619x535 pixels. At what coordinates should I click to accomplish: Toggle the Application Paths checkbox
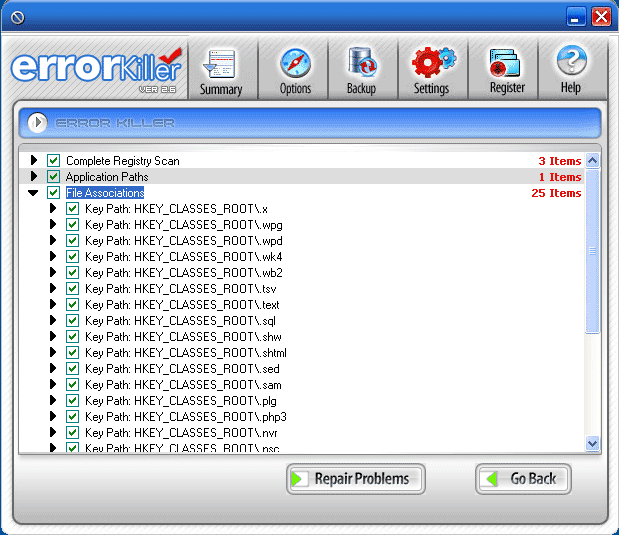click(54, 177)
